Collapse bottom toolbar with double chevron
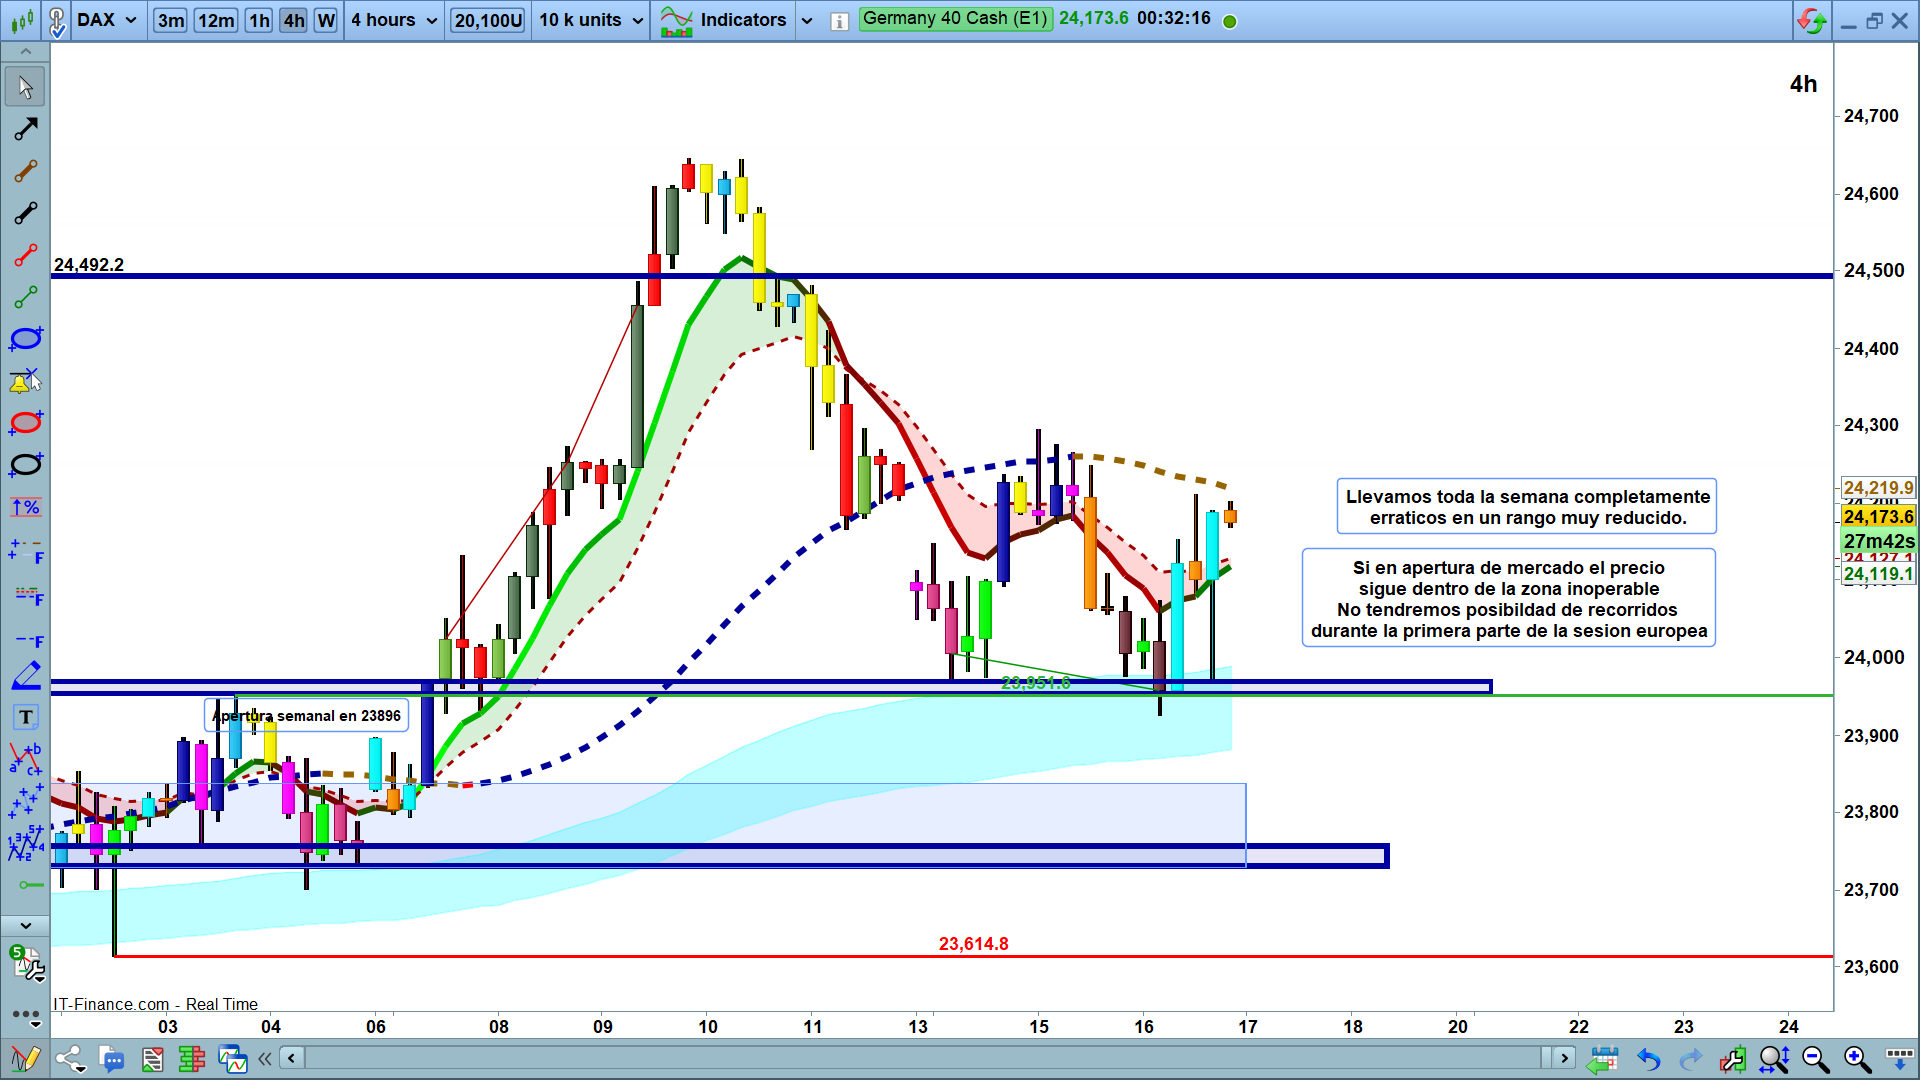The width and height of the screenshot is (1920, 1080). [x=265, y=1058]
